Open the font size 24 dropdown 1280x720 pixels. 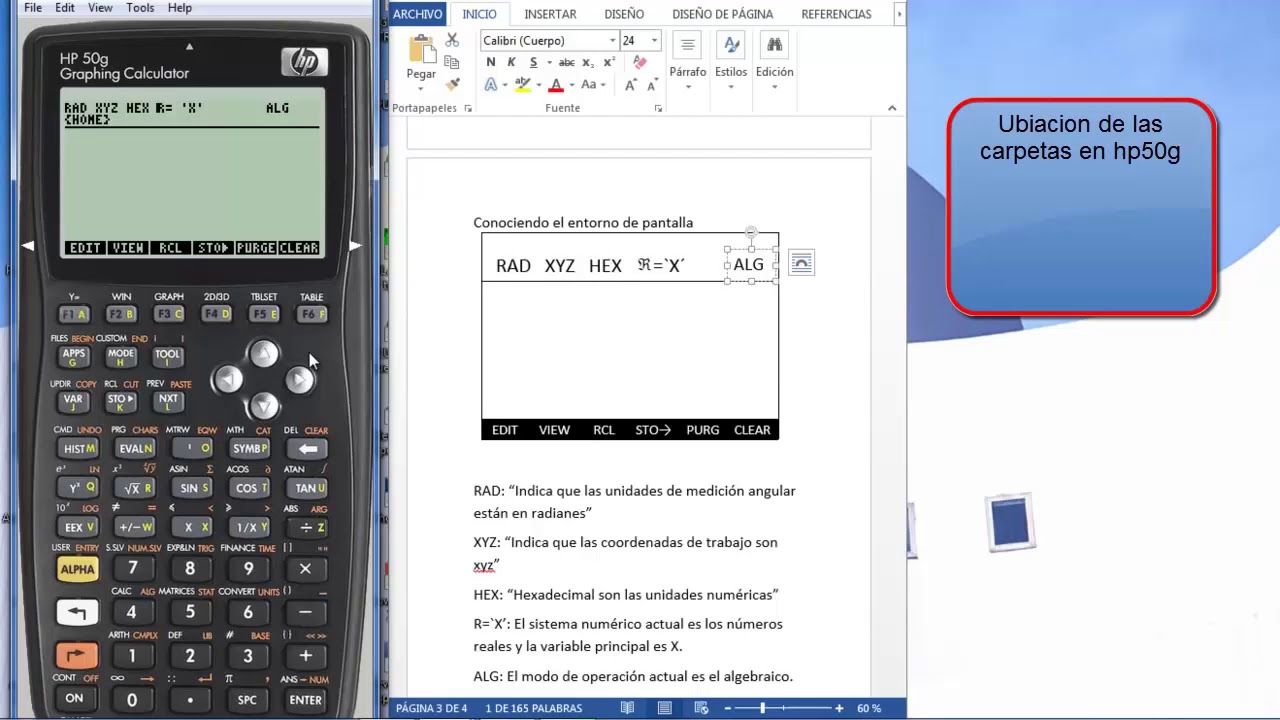tap(654, 40)
